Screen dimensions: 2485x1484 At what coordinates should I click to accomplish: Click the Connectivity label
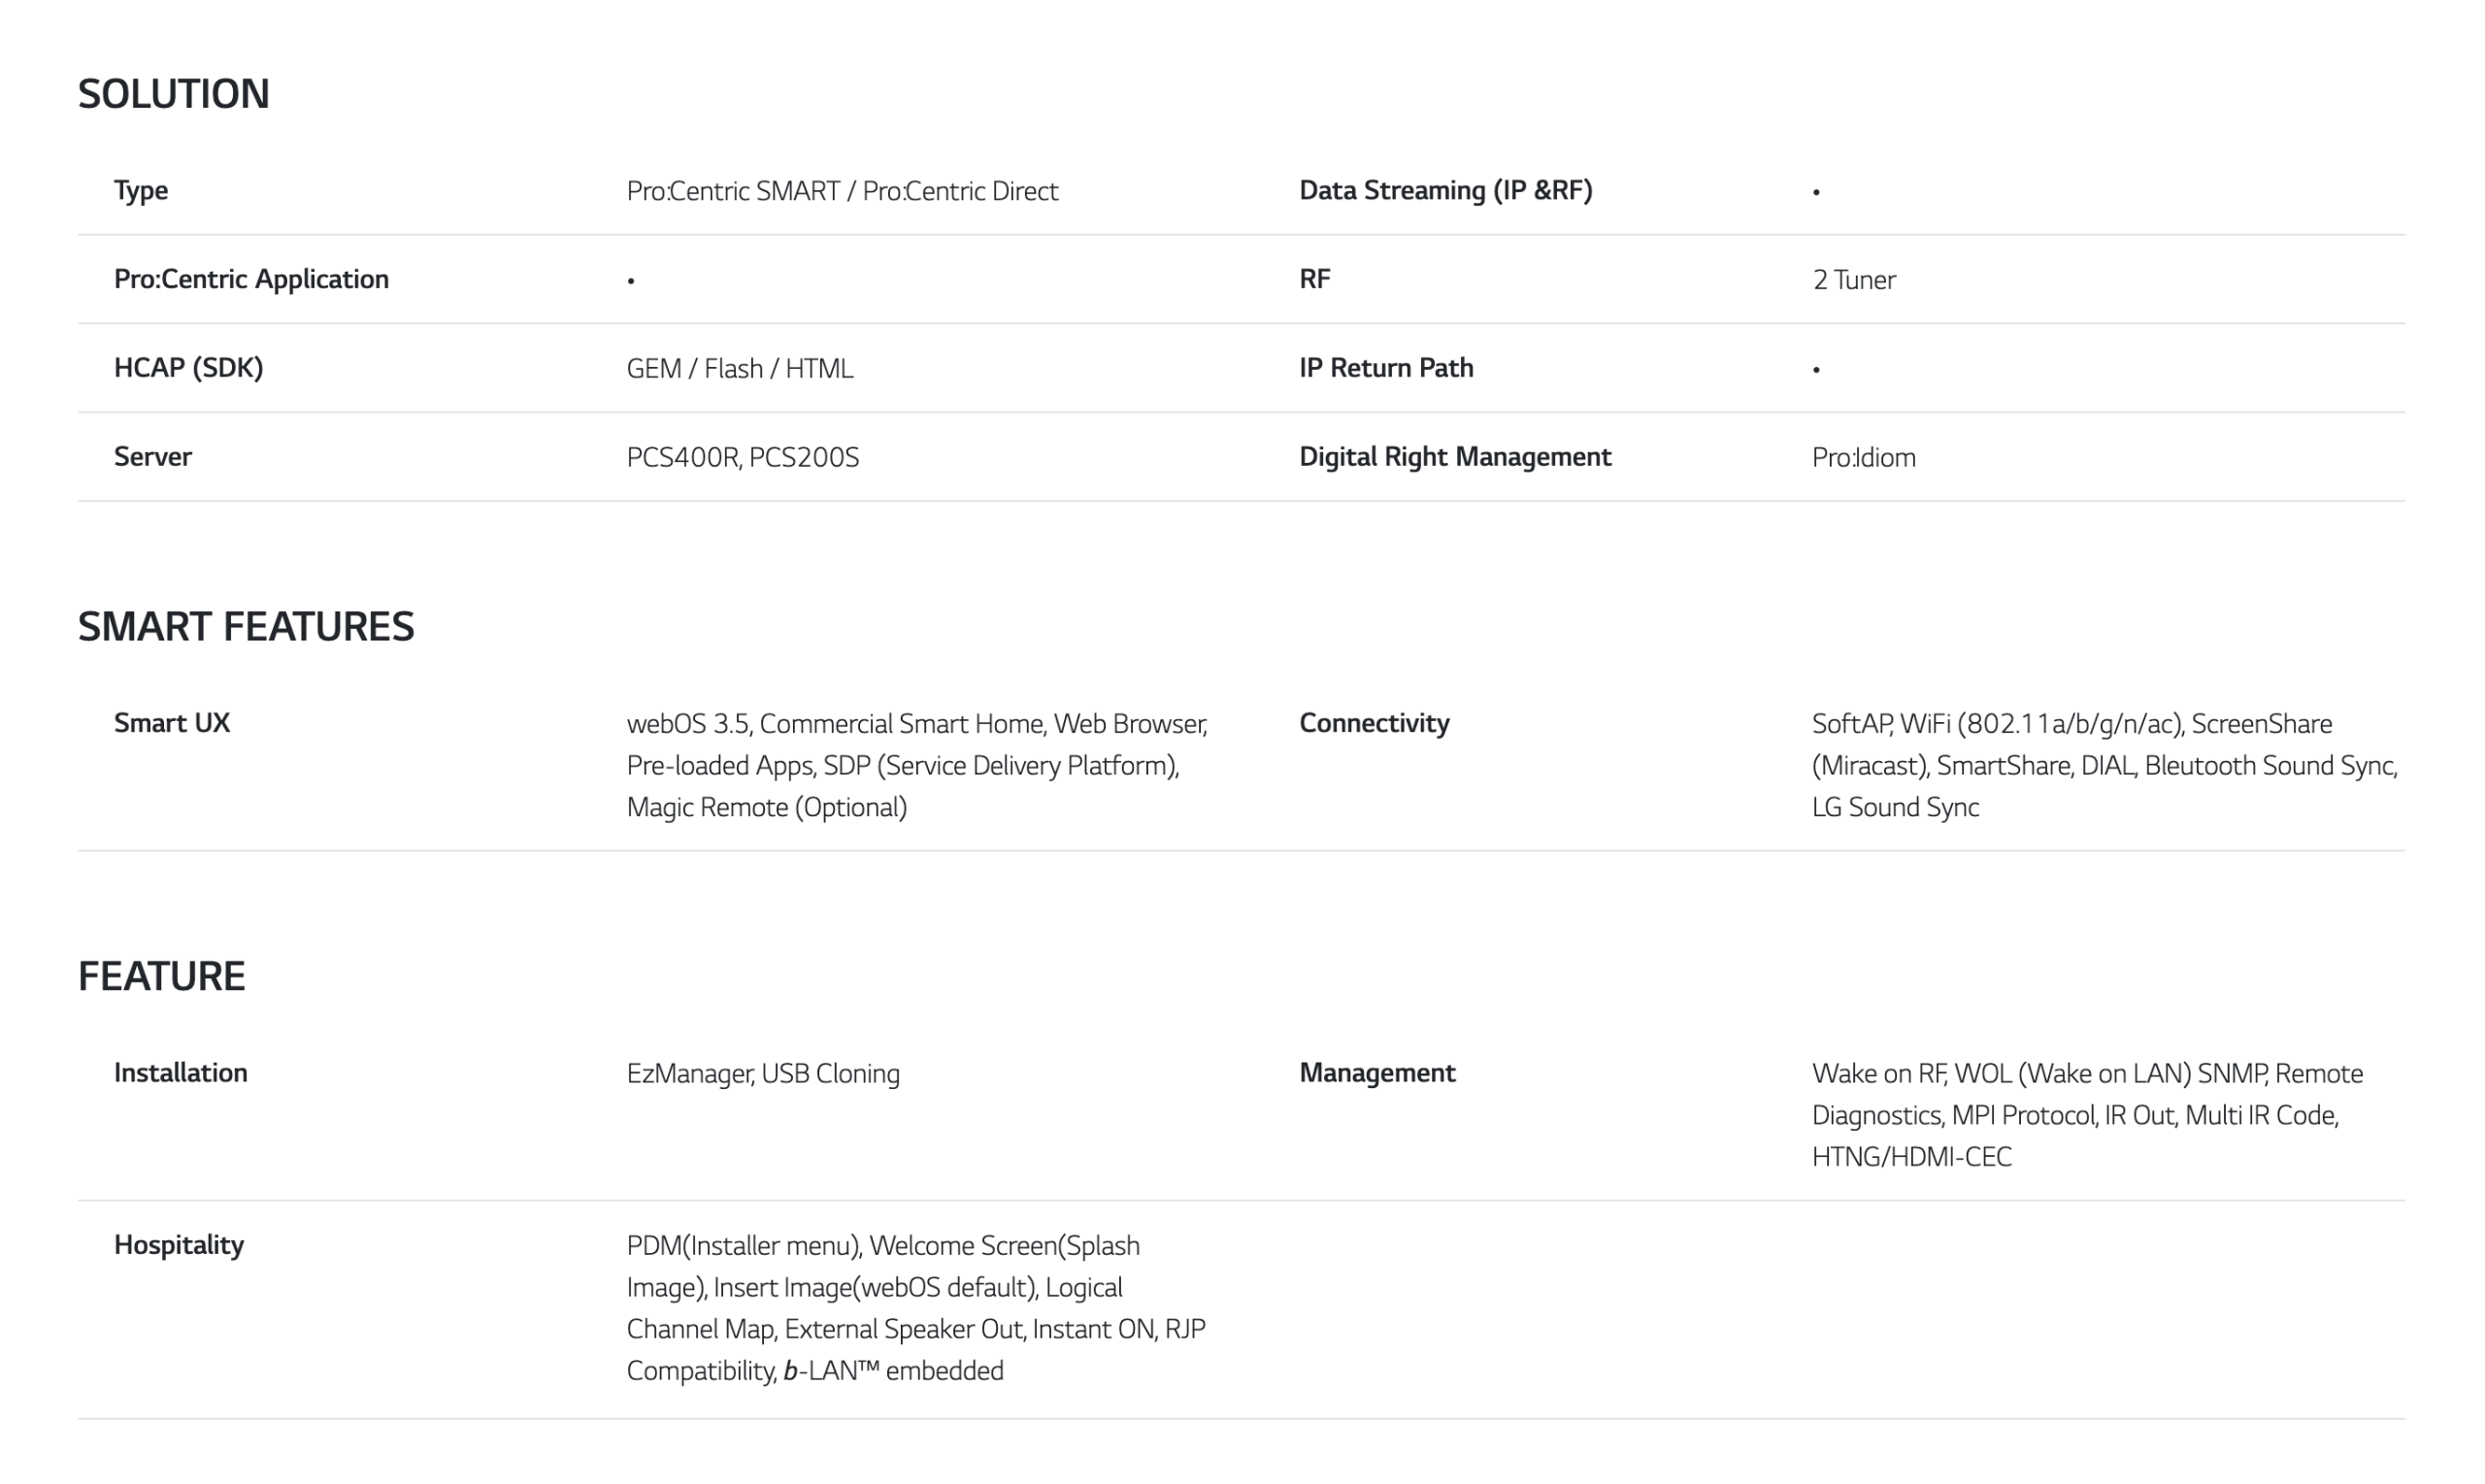click(1374, 723)
